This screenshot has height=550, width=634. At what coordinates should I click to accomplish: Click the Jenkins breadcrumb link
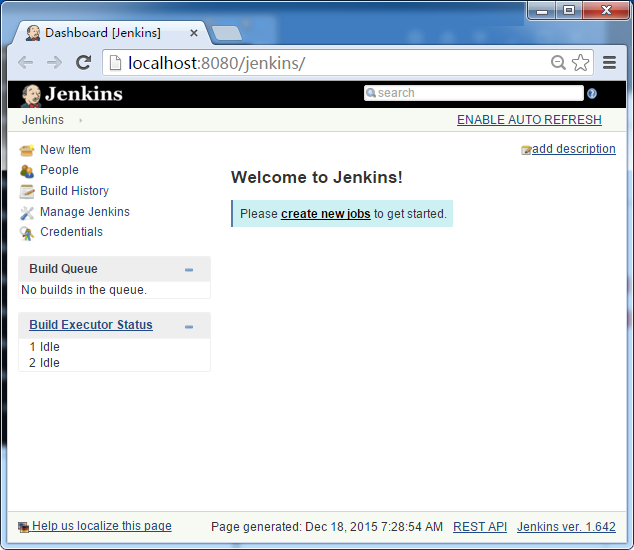[x=43, y=120]
